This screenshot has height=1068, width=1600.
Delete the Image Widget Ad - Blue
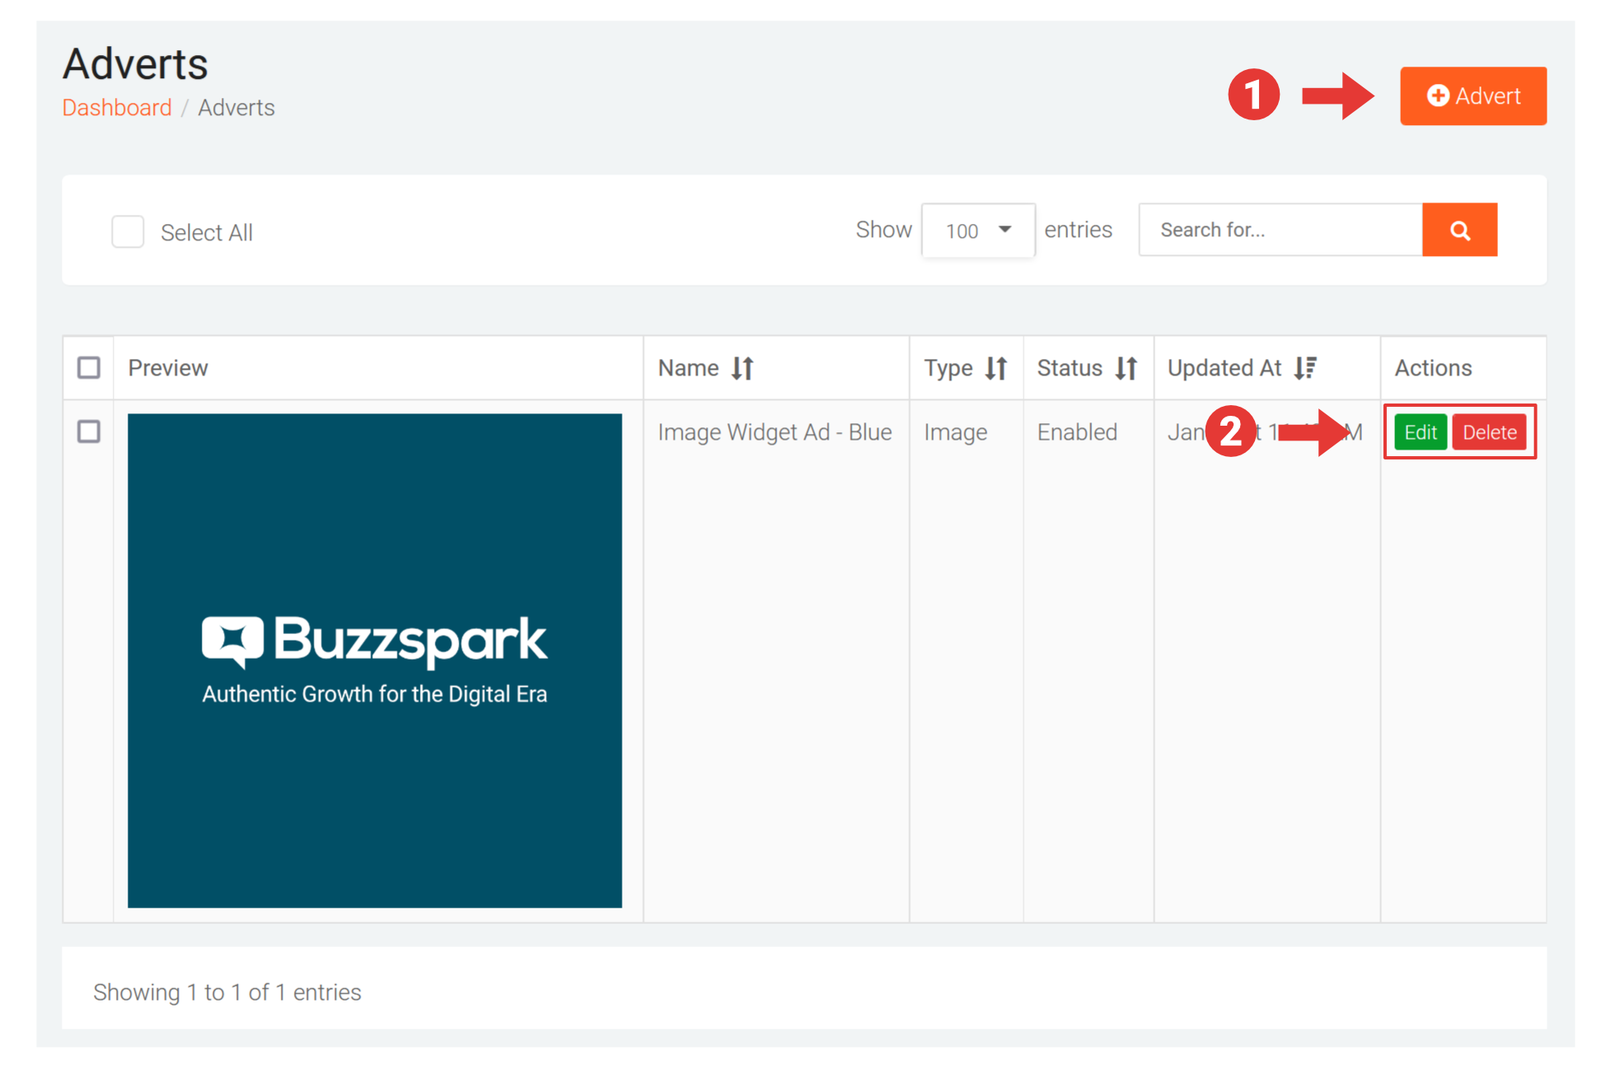[1488, 432]
